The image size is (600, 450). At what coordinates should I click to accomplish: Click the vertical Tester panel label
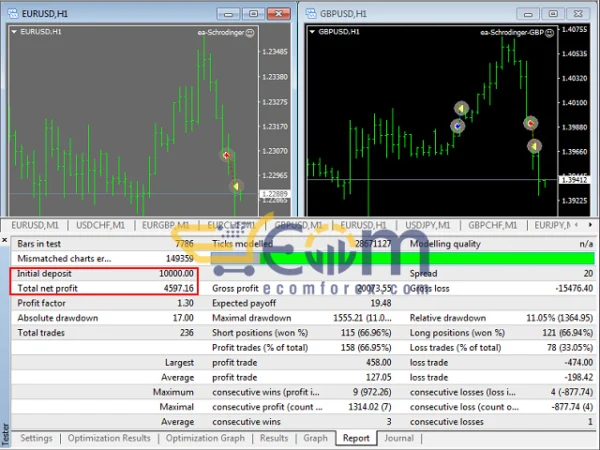coord(5,434)
